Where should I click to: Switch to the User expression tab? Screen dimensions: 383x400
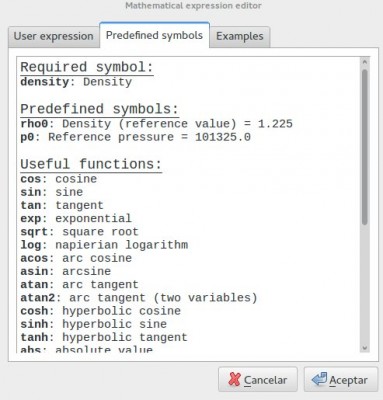(54, 36)
